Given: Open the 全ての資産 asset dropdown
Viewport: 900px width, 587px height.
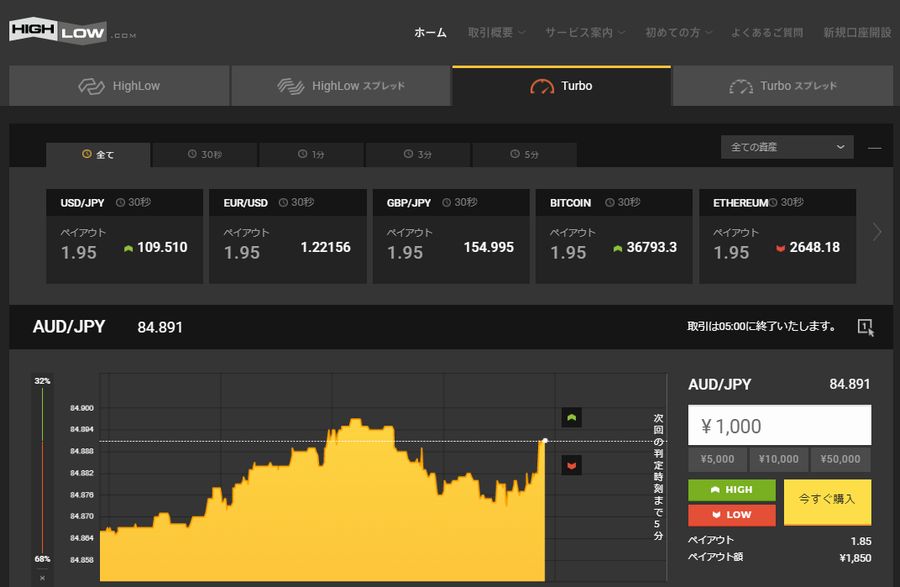Looking at the screenshot, I should click(787, 147).
